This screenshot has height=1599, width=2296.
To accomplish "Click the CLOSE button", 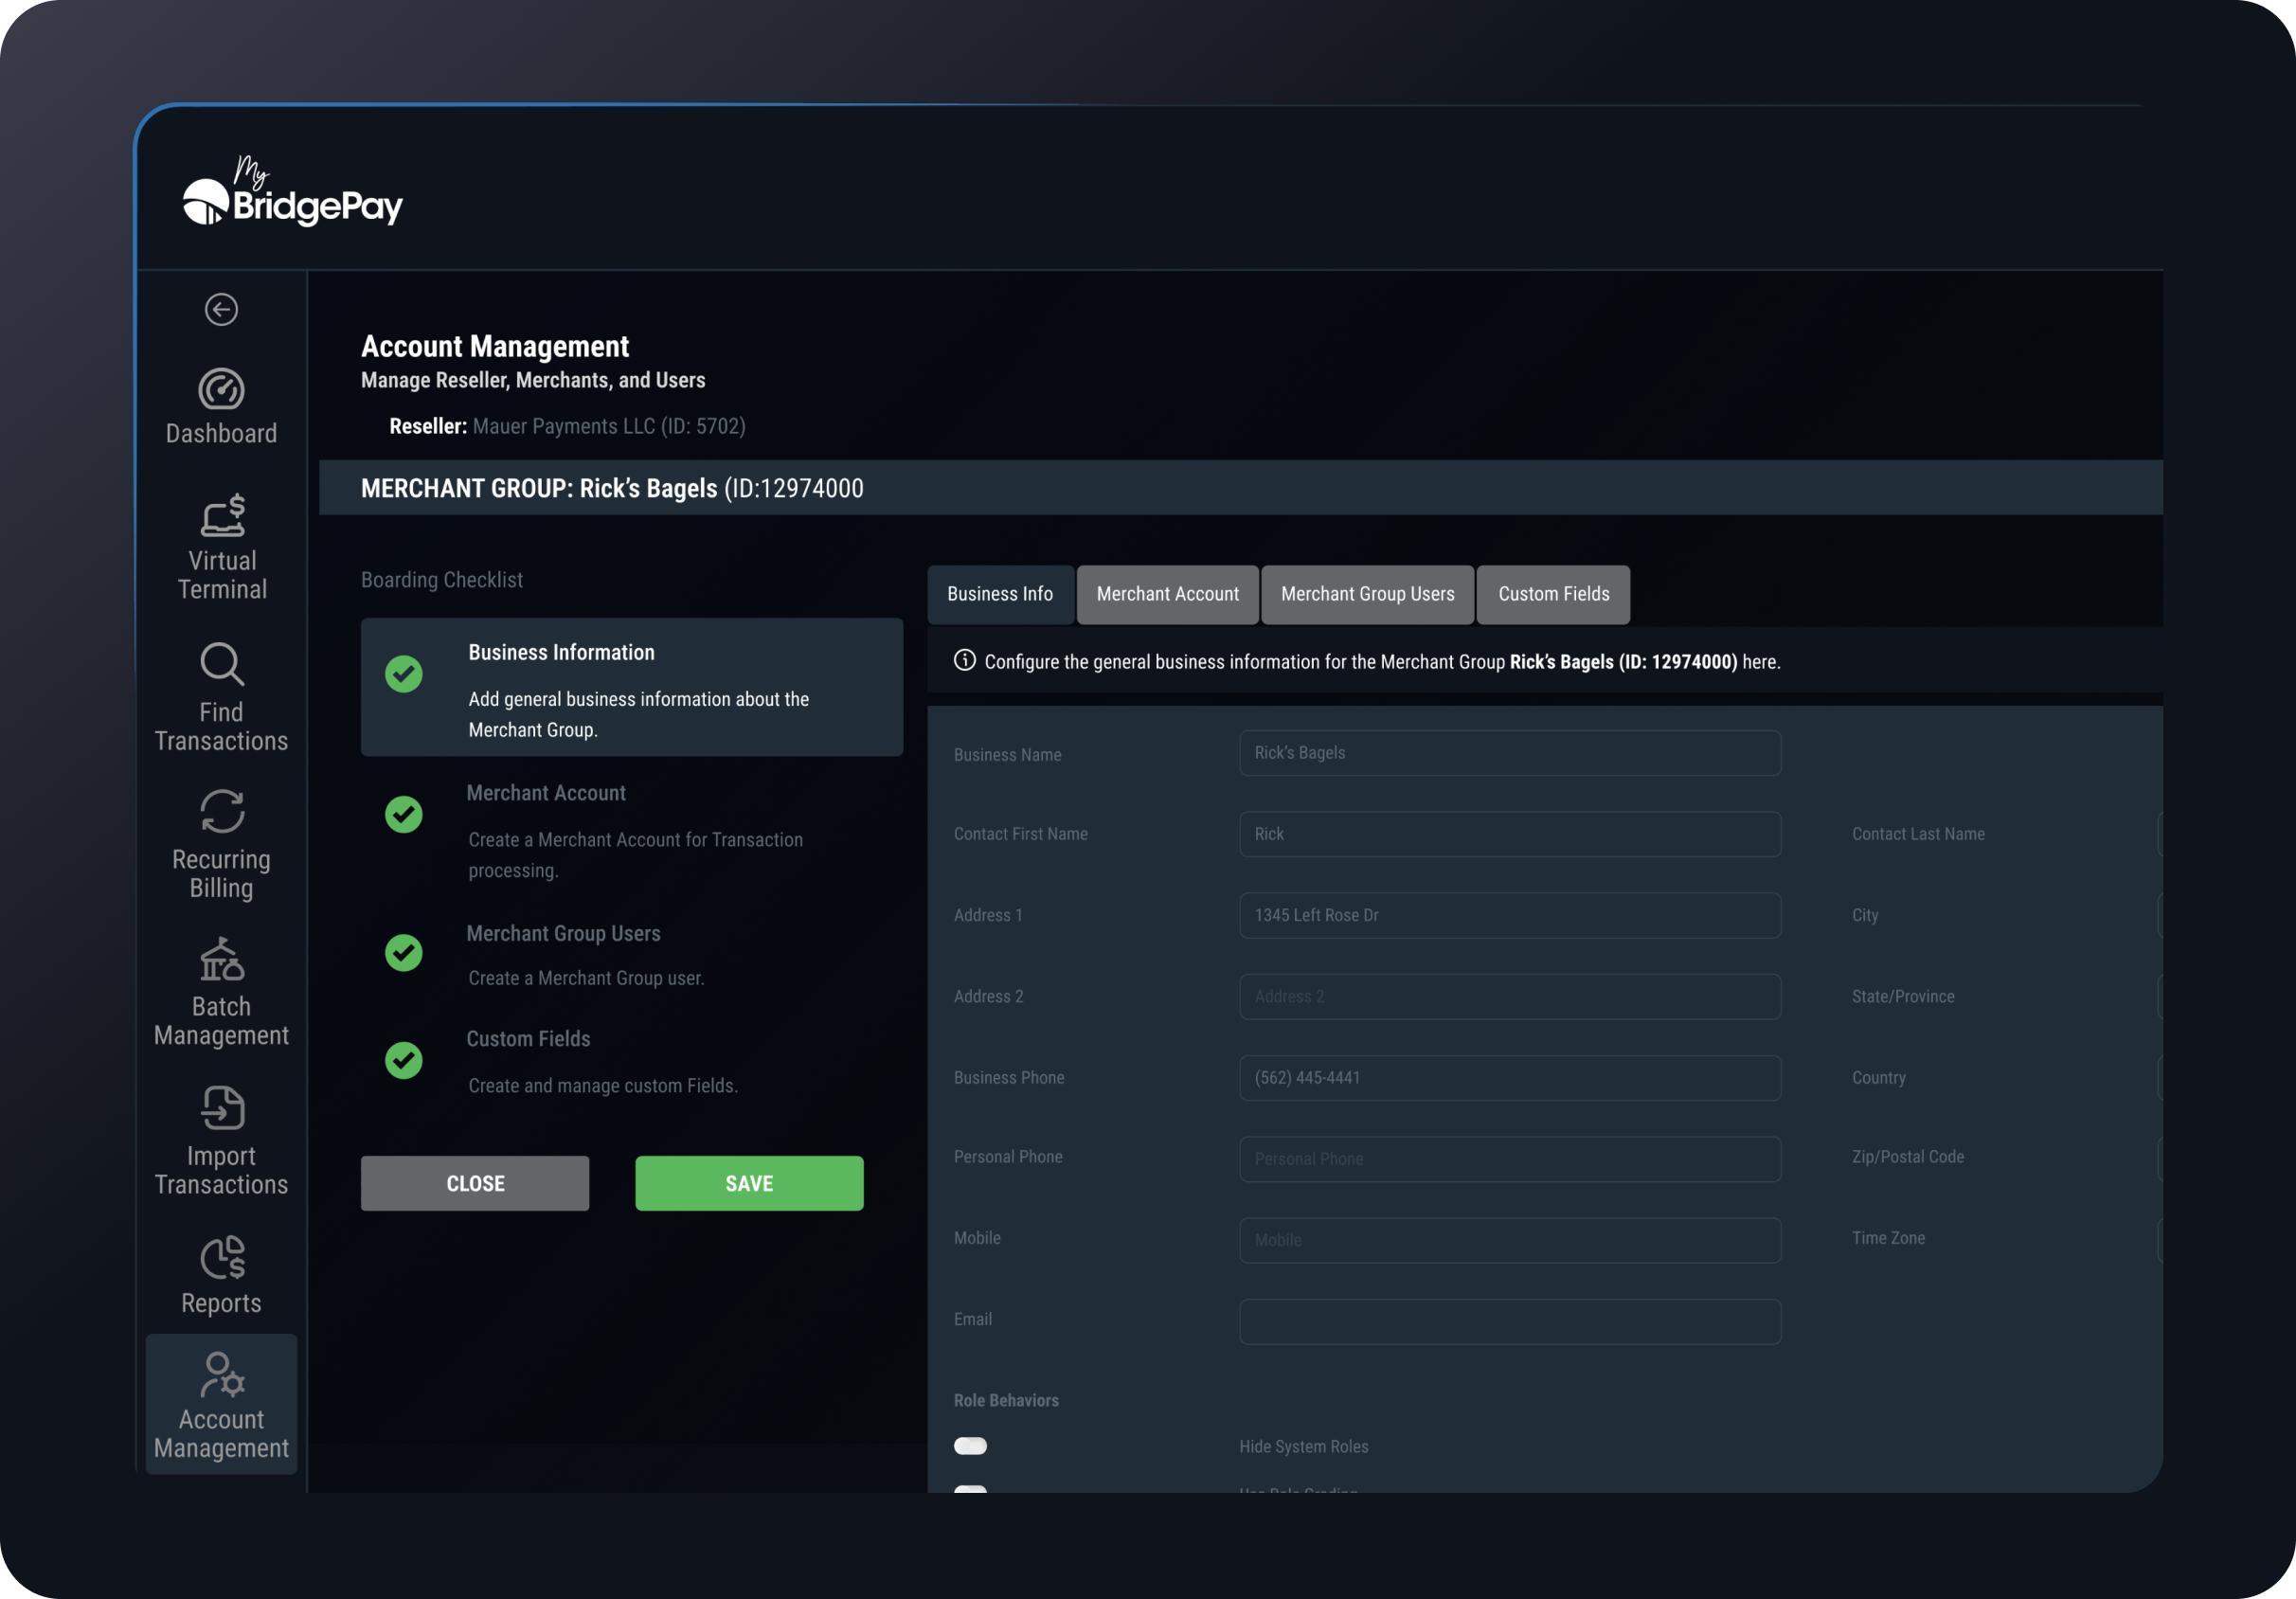I will pos(475,1183).
